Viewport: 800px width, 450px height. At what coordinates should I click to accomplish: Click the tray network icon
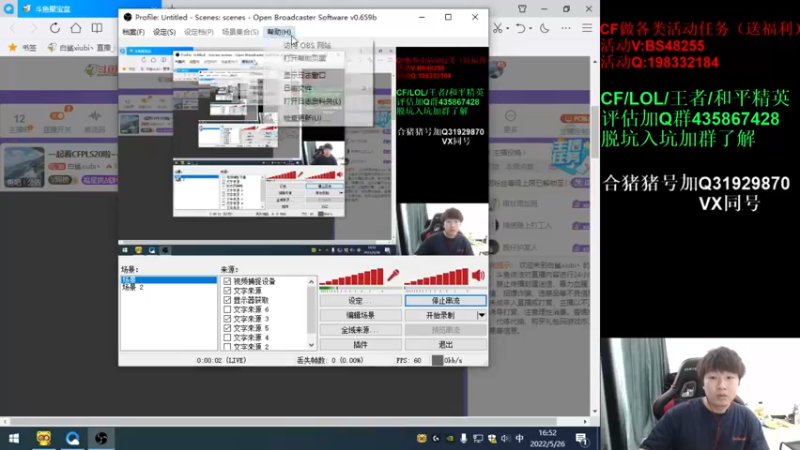point(478,438)
